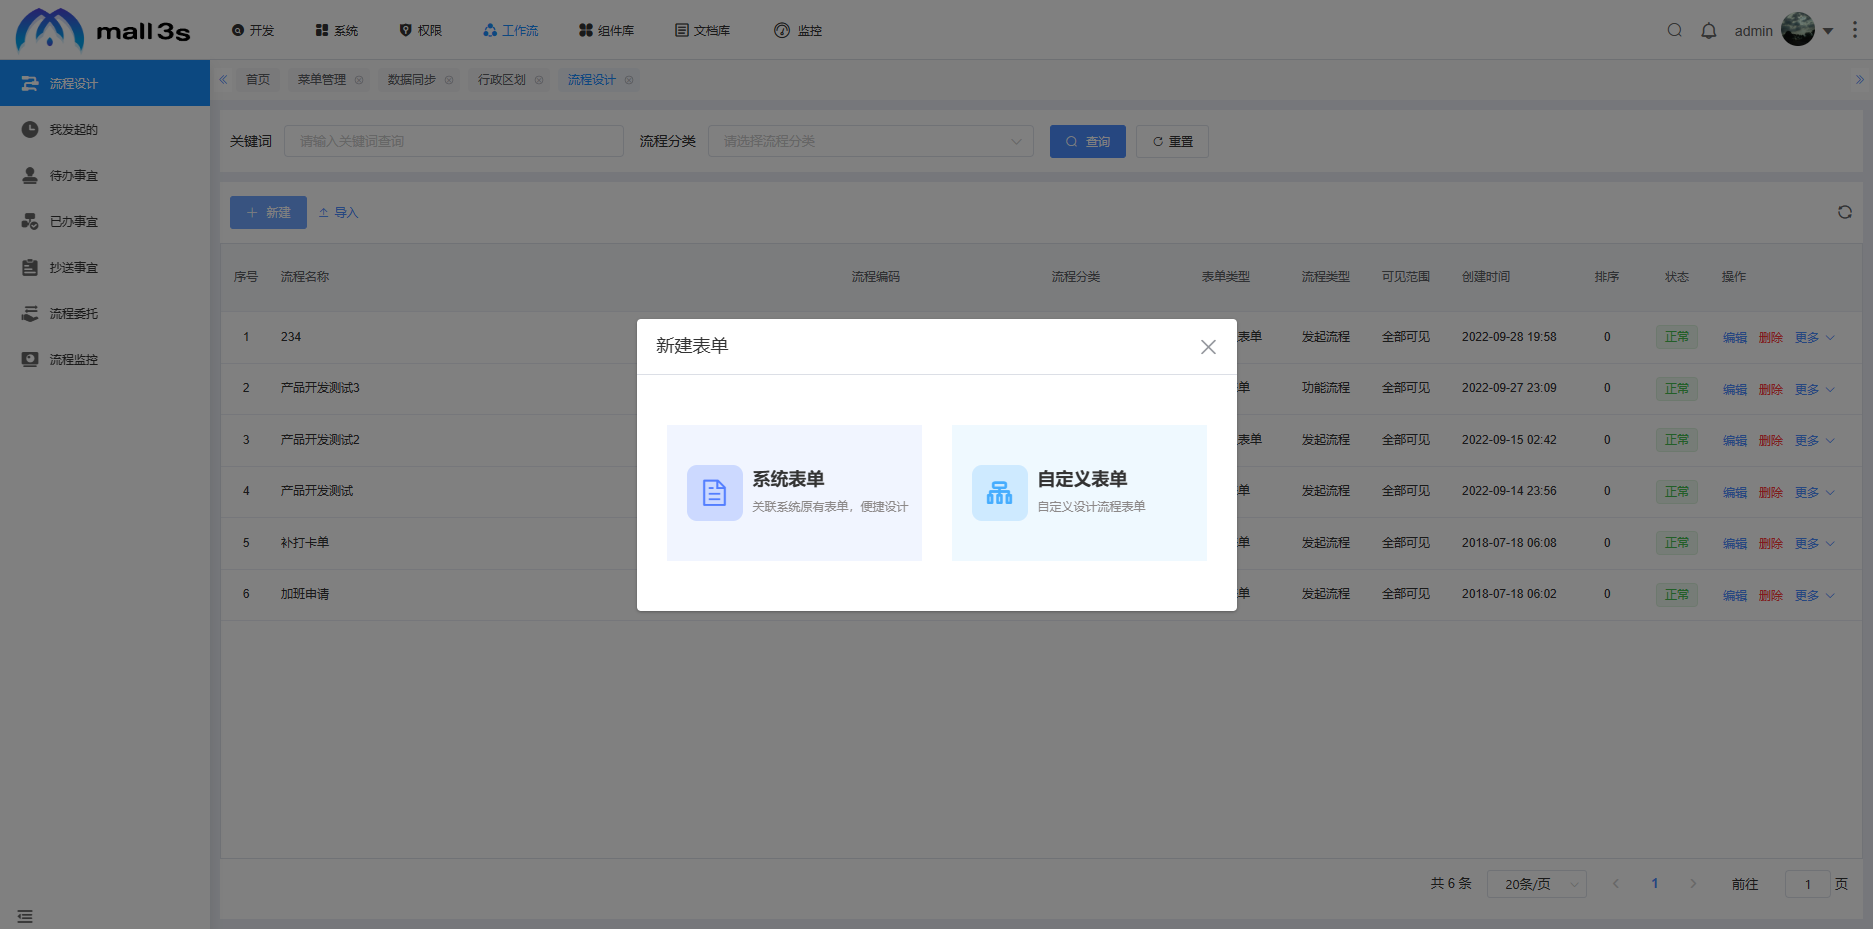The width and height of the screenshot is (1873, 929).
Task: Click the 排序 column header
Action: (1607, 277)
